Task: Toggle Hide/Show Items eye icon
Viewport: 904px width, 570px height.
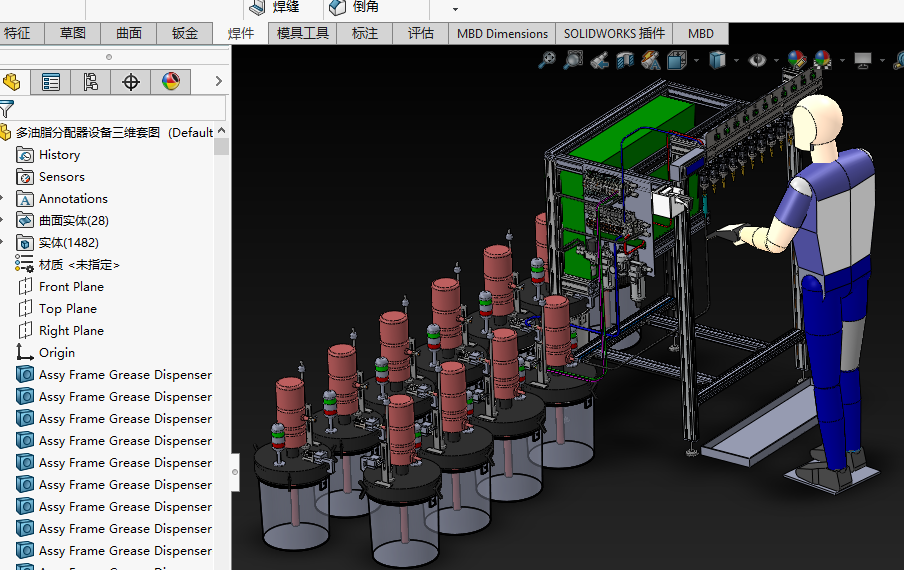Action: tap(758, 61)
